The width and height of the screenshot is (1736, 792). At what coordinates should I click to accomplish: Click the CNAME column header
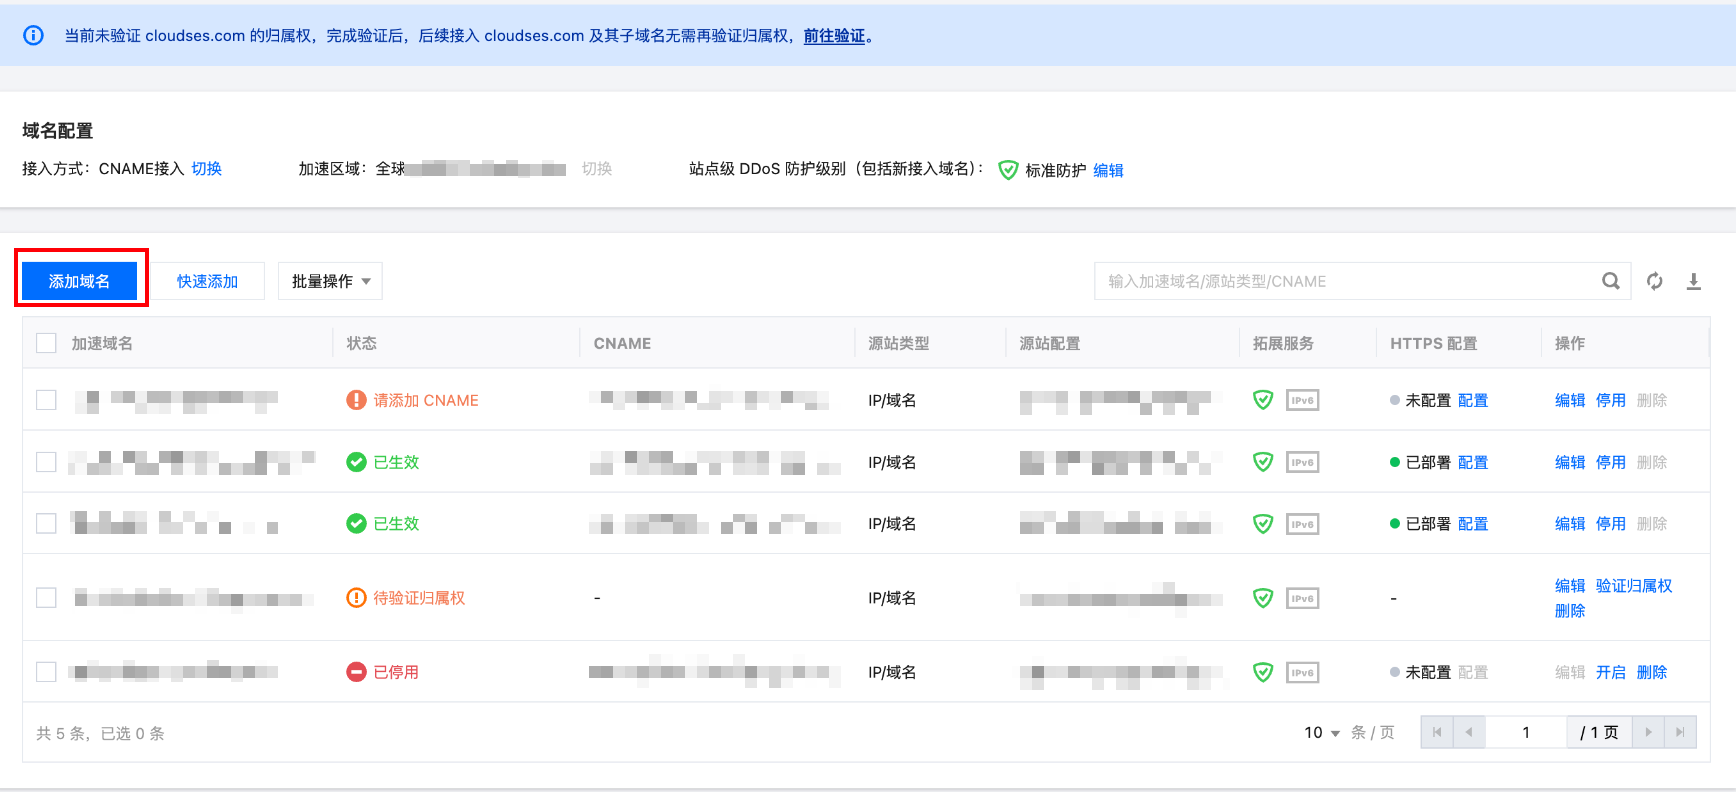pyautogui.click(x=622, y=343)
